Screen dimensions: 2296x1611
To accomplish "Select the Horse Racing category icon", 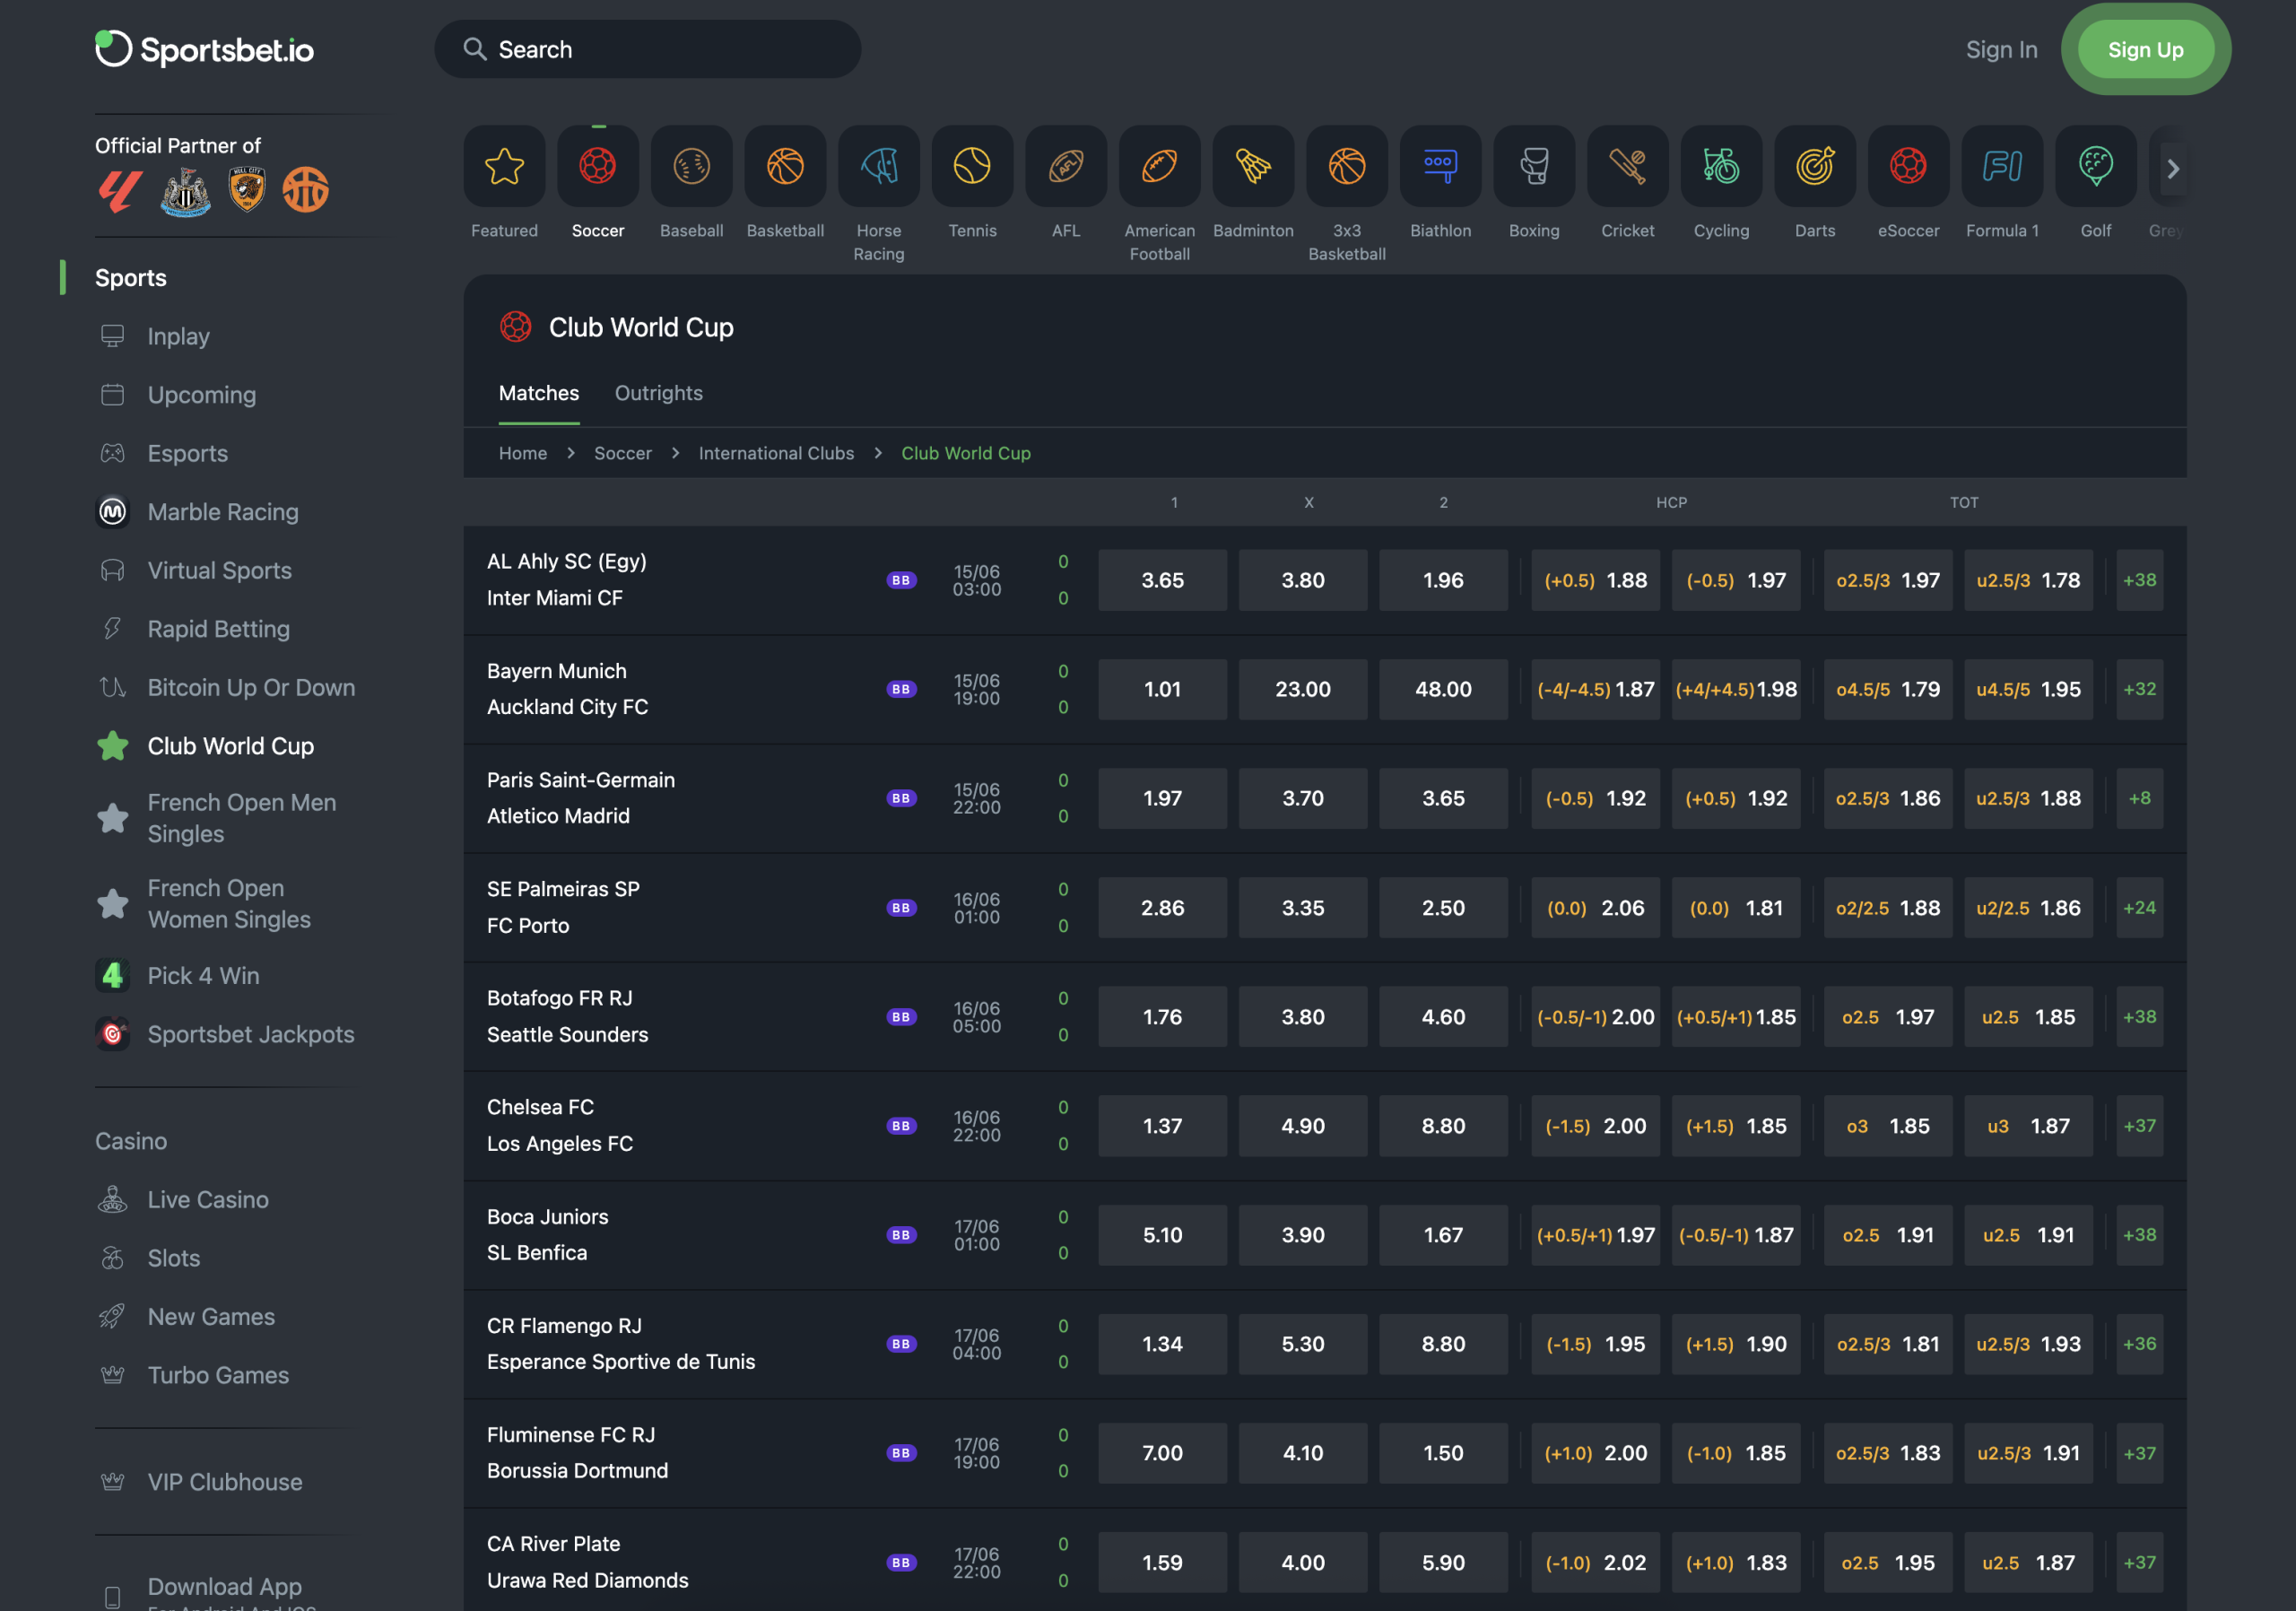I will click(x=878, y=166).
